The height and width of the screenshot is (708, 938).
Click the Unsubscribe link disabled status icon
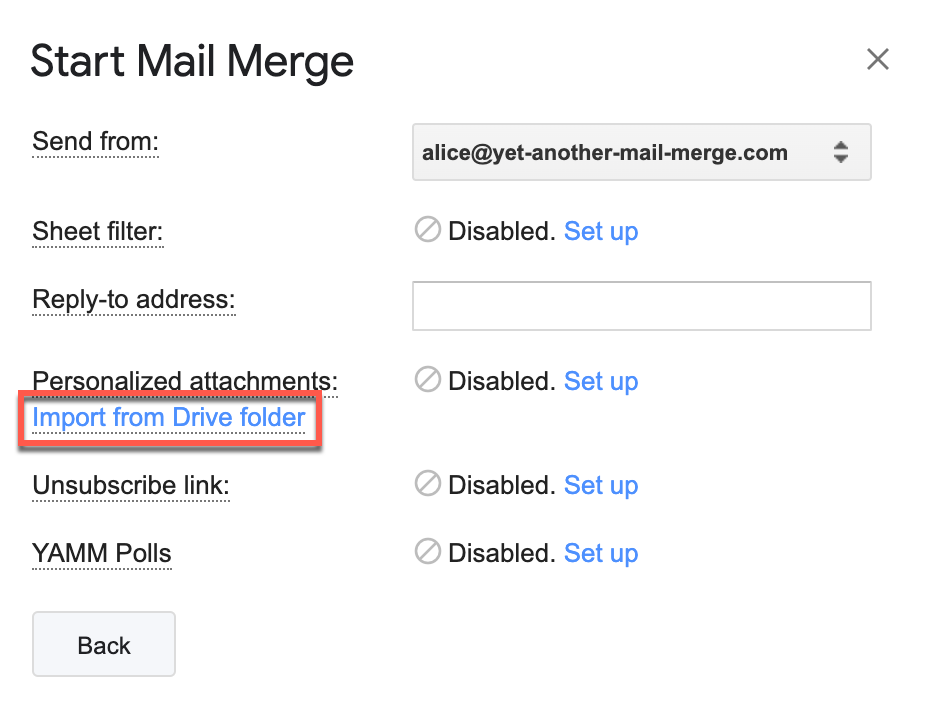point(428,485)
